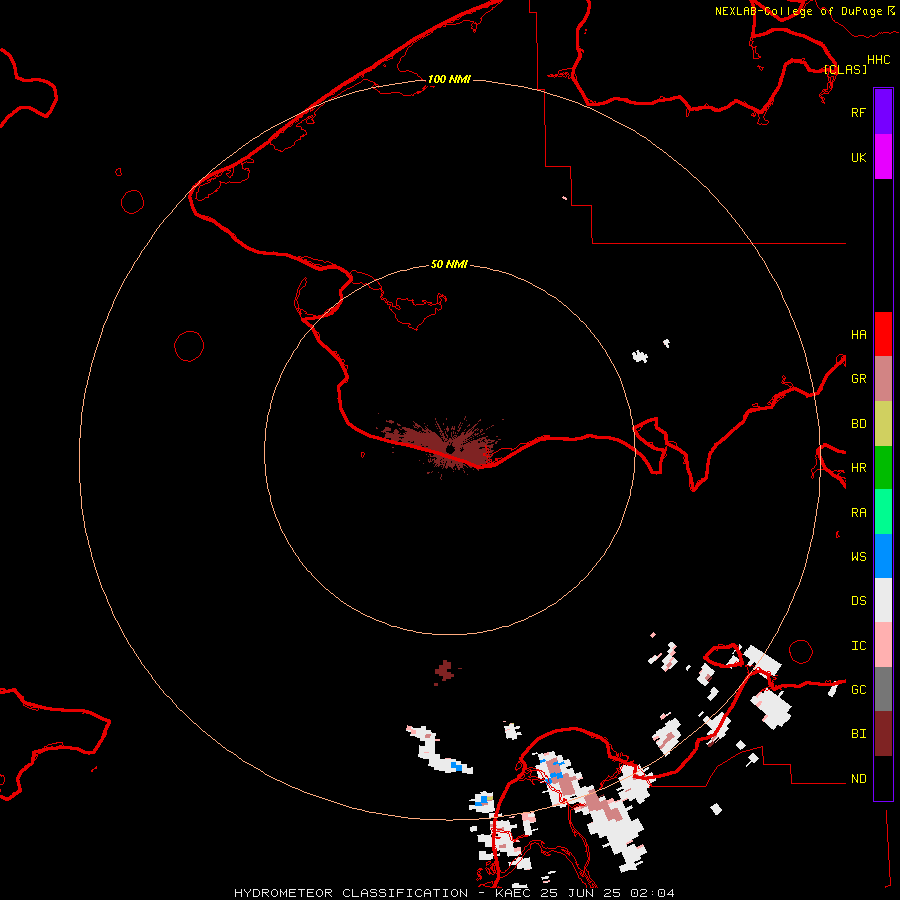Click the small dark-red BI echo below the 50 NMI ring
The width and height of the screenshot is (900, 900).
[x=445, y=671]
